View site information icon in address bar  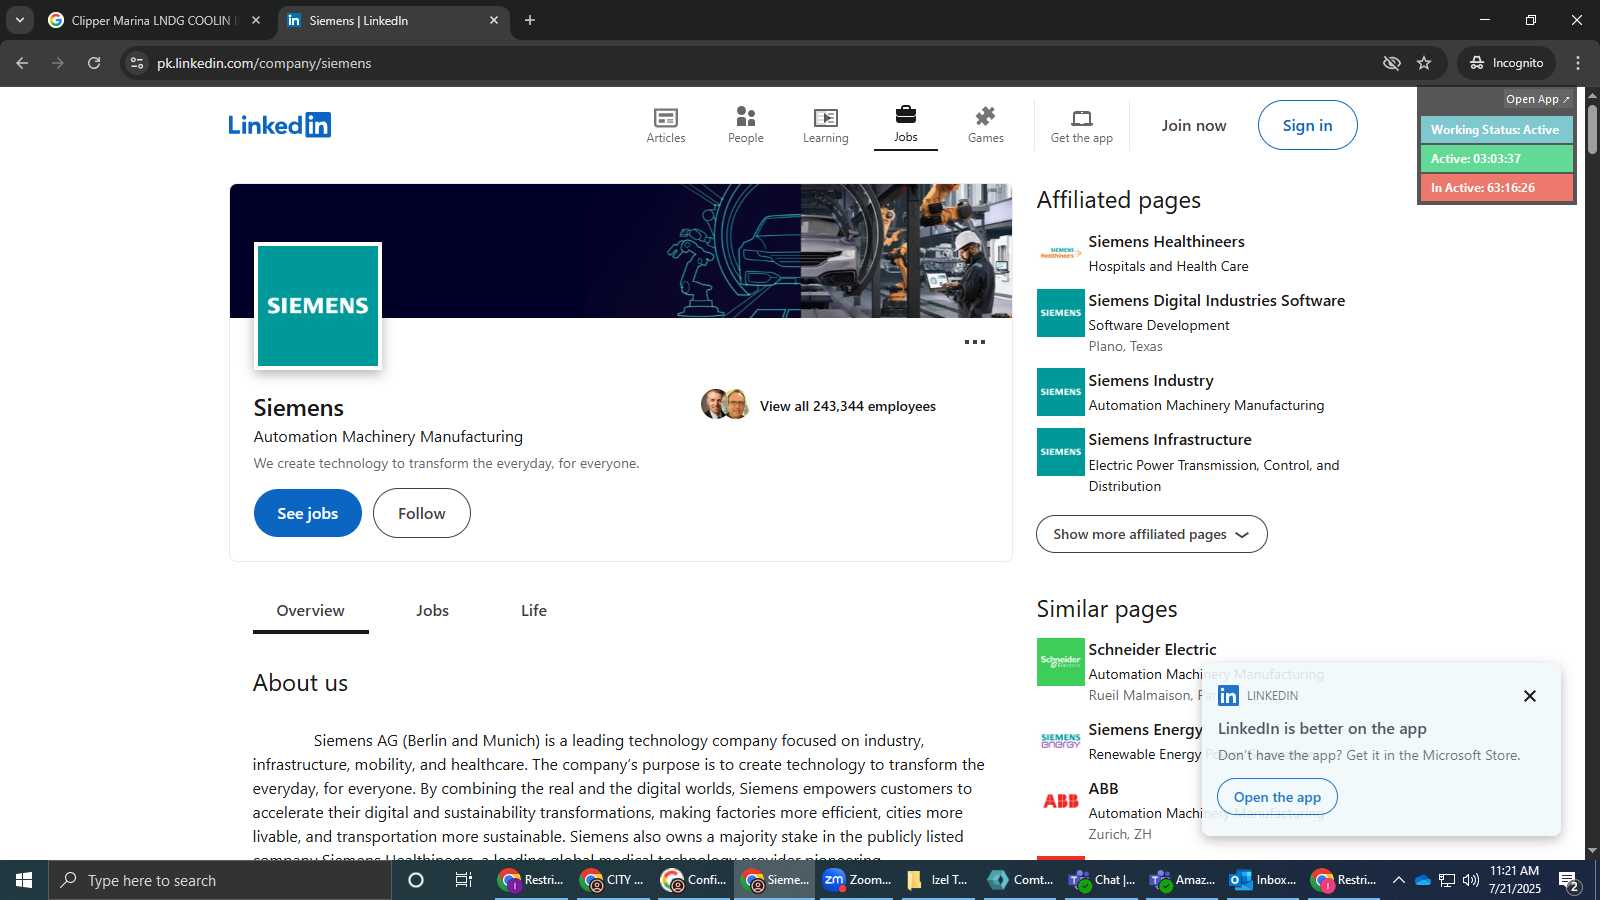click(x=137, y=63)
